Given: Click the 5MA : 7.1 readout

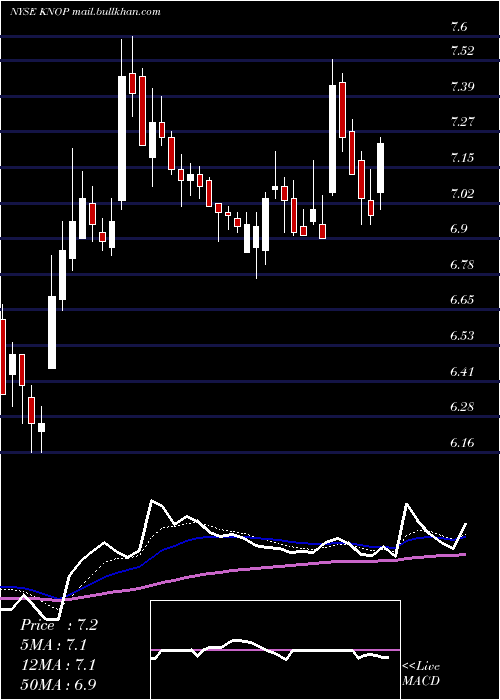Looking at the screenshot, I should [53, 644].
